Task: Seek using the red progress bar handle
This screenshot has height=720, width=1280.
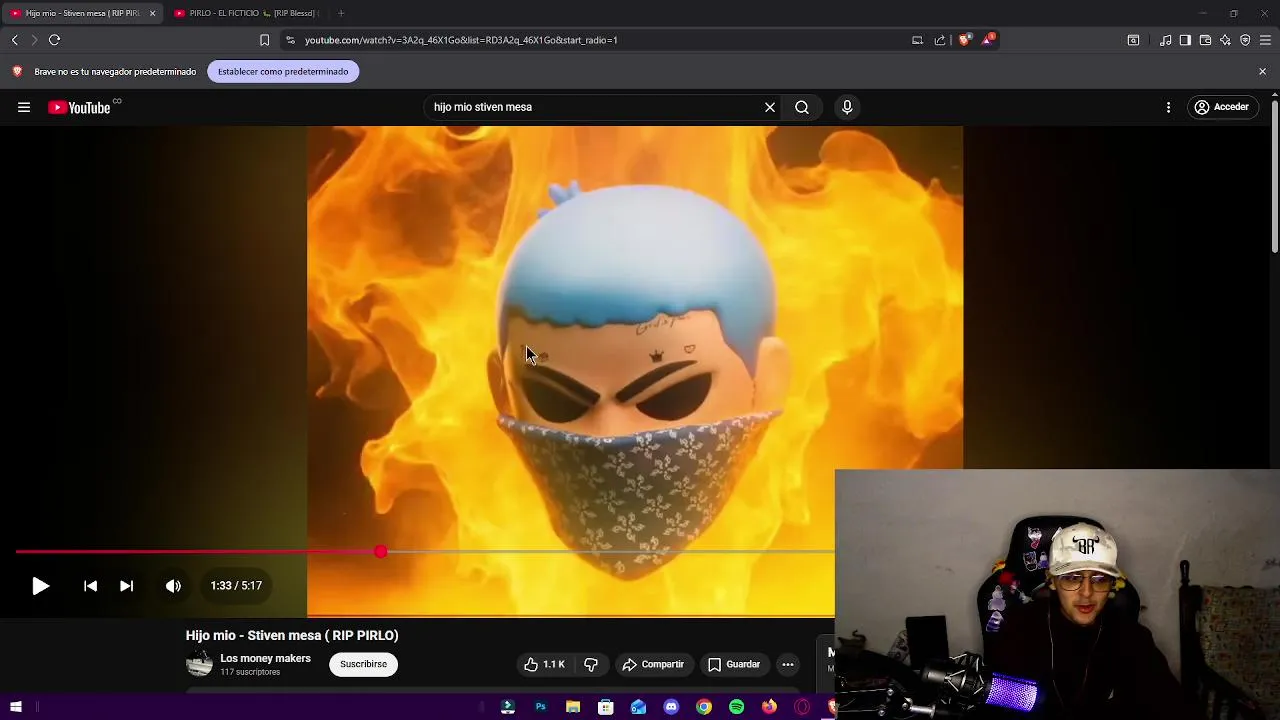Action: tap(381, 552)
